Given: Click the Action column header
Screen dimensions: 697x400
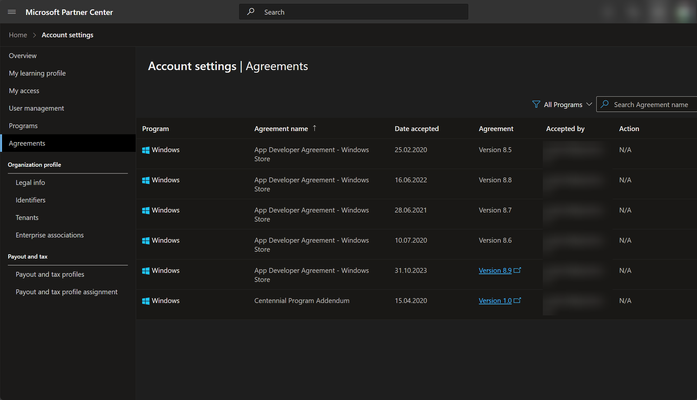Looking at the screenshot, I should [629, 129].
